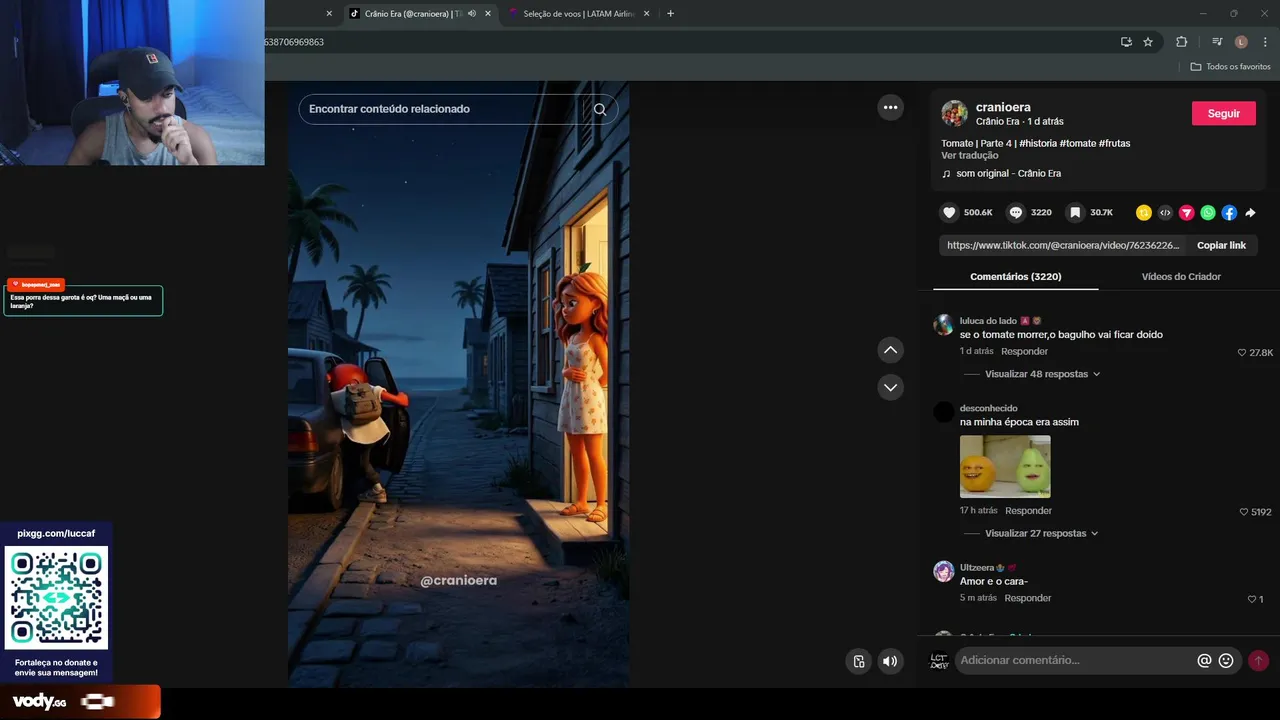
Task: Go to next video arrow
Action: pyautogui.click(x=890, y=387)
